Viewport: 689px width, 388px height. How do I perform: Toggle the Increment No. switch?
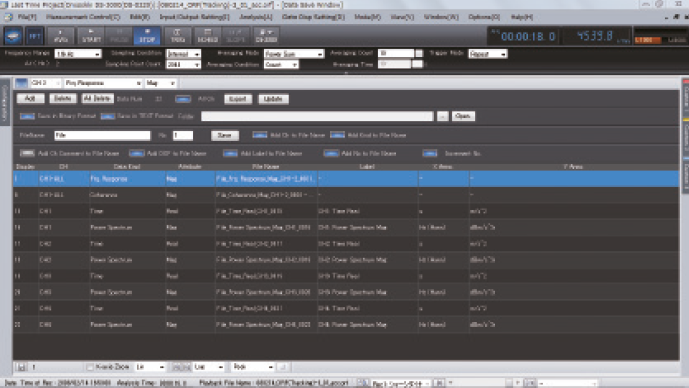click(x=430, y=153)
